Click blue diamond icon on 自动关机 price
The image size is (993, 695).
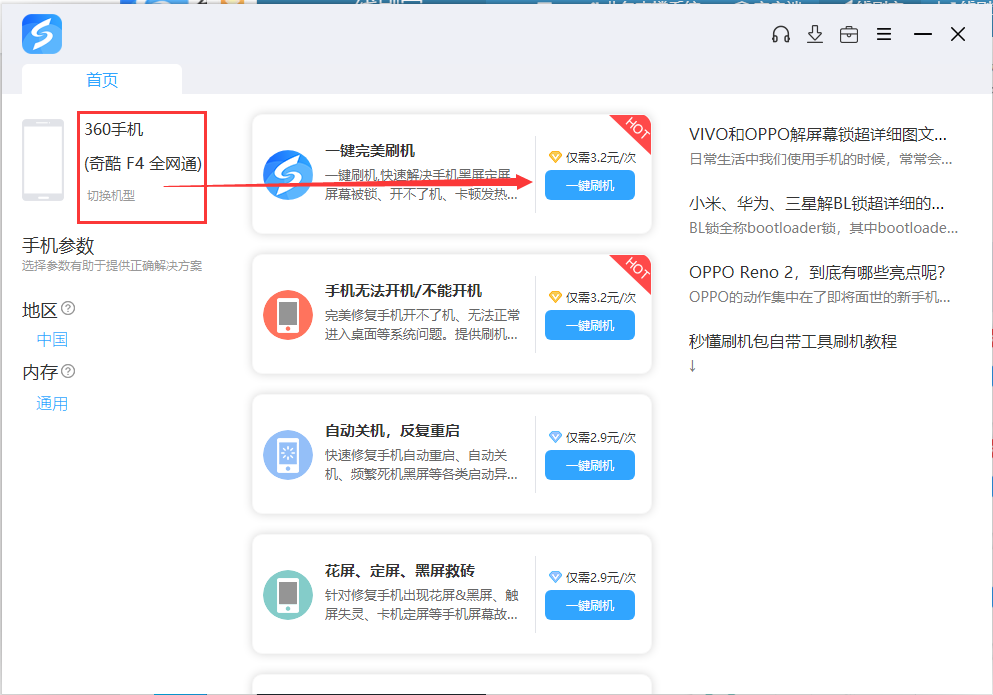555,437
